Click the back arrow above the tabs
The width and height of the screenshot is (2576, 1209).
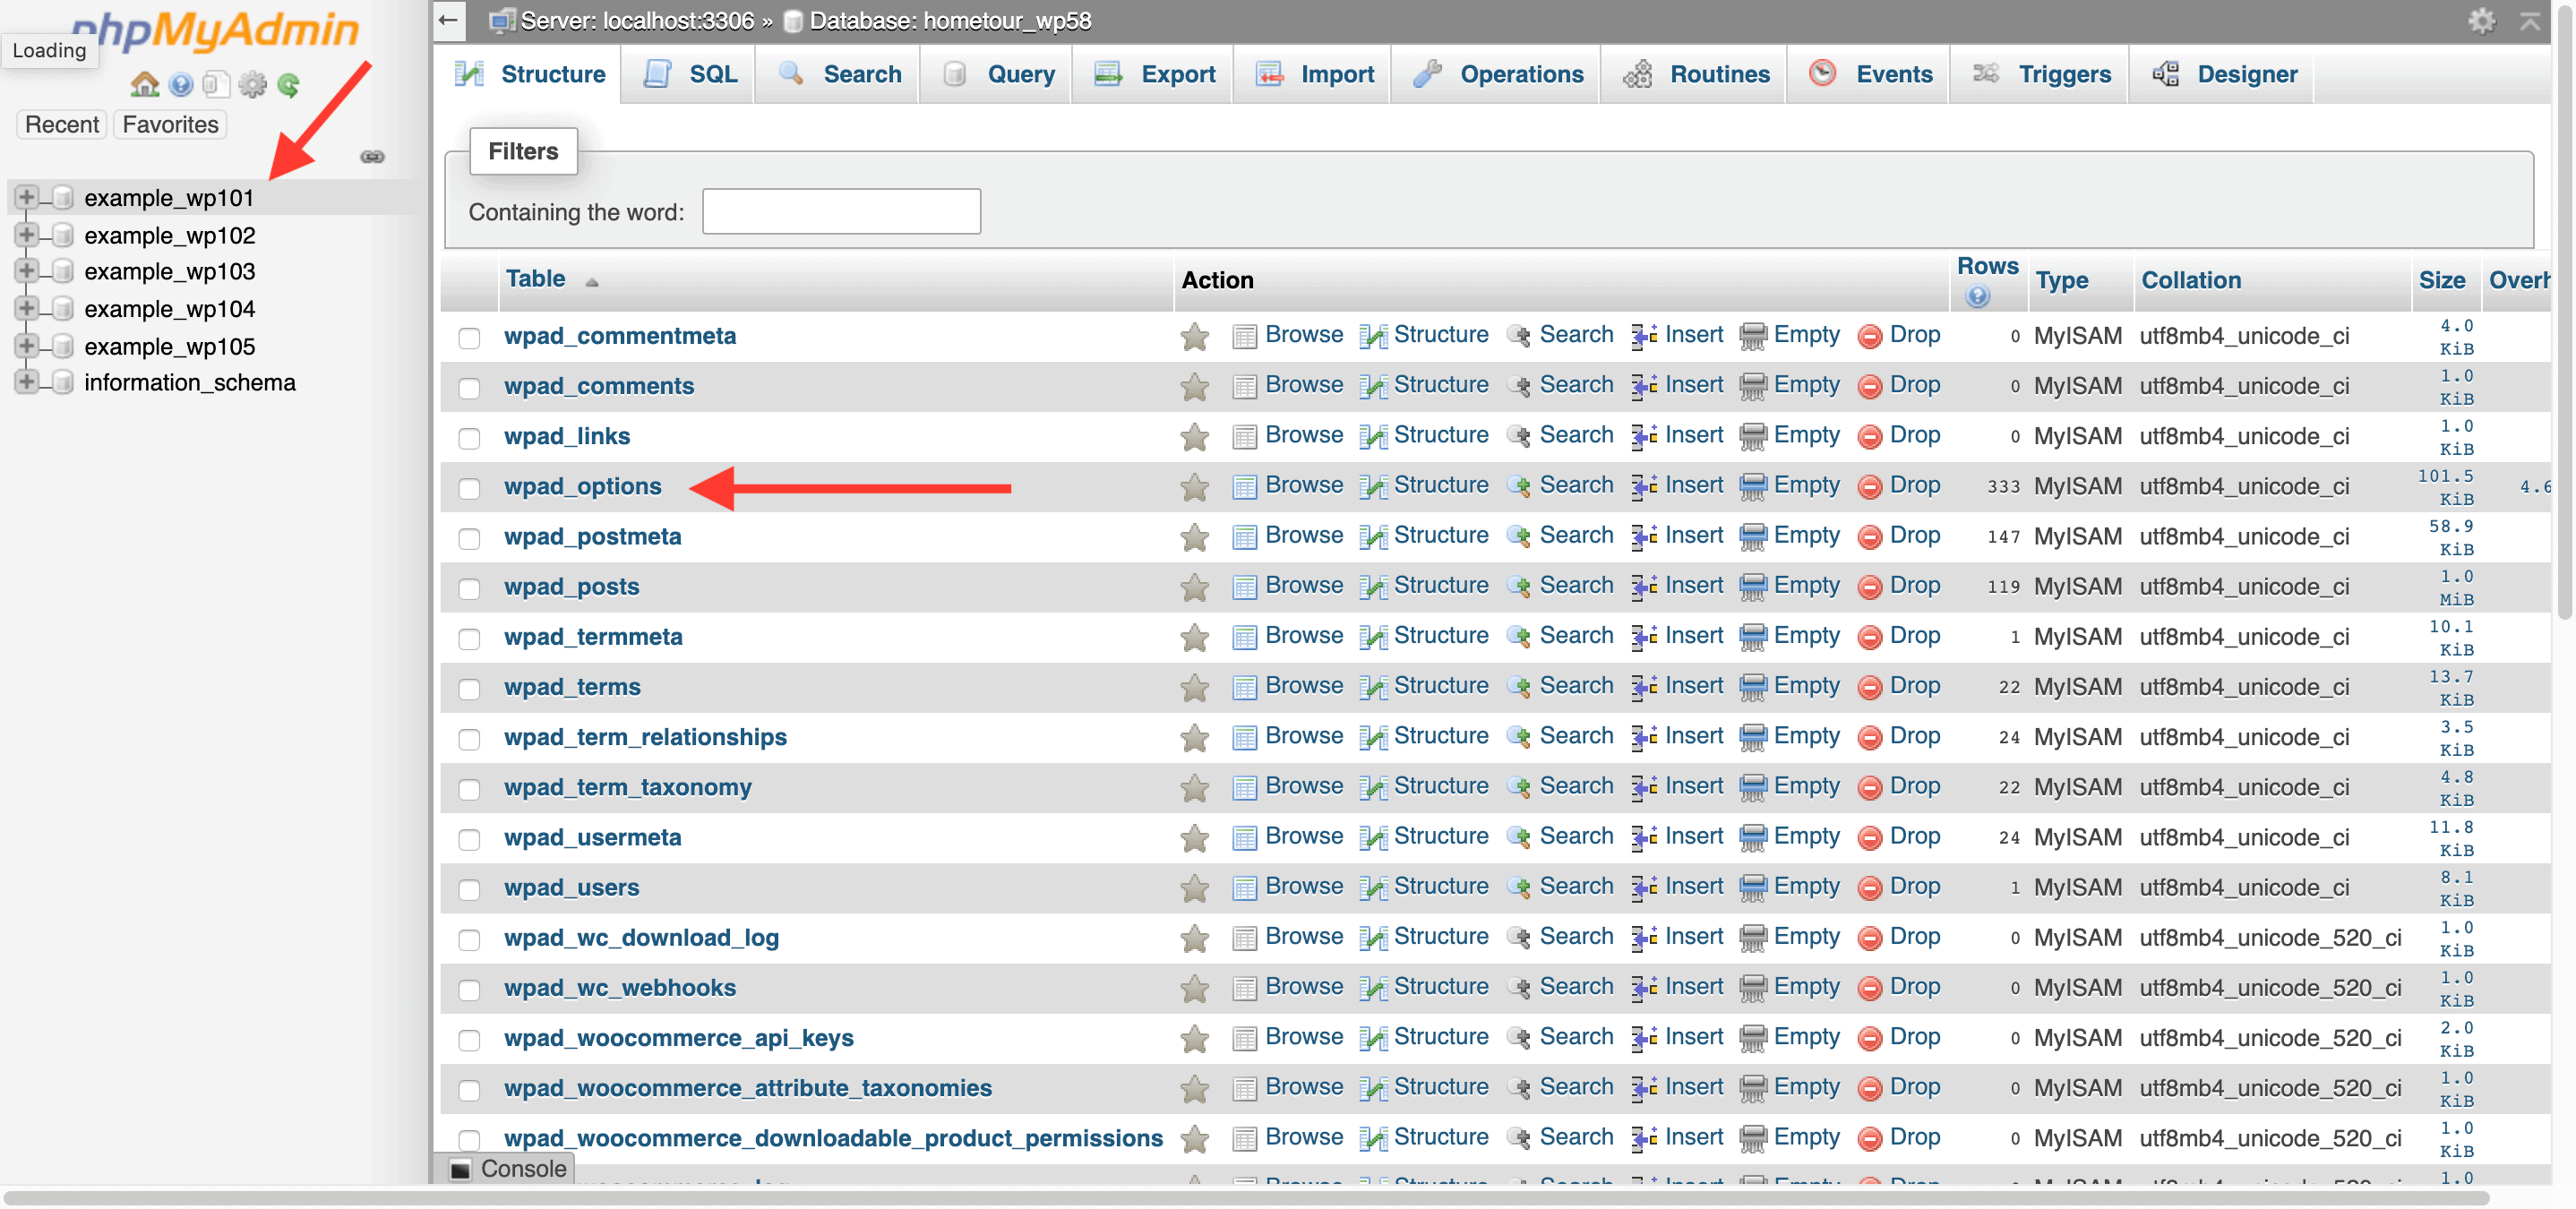(x=447, y=20)
